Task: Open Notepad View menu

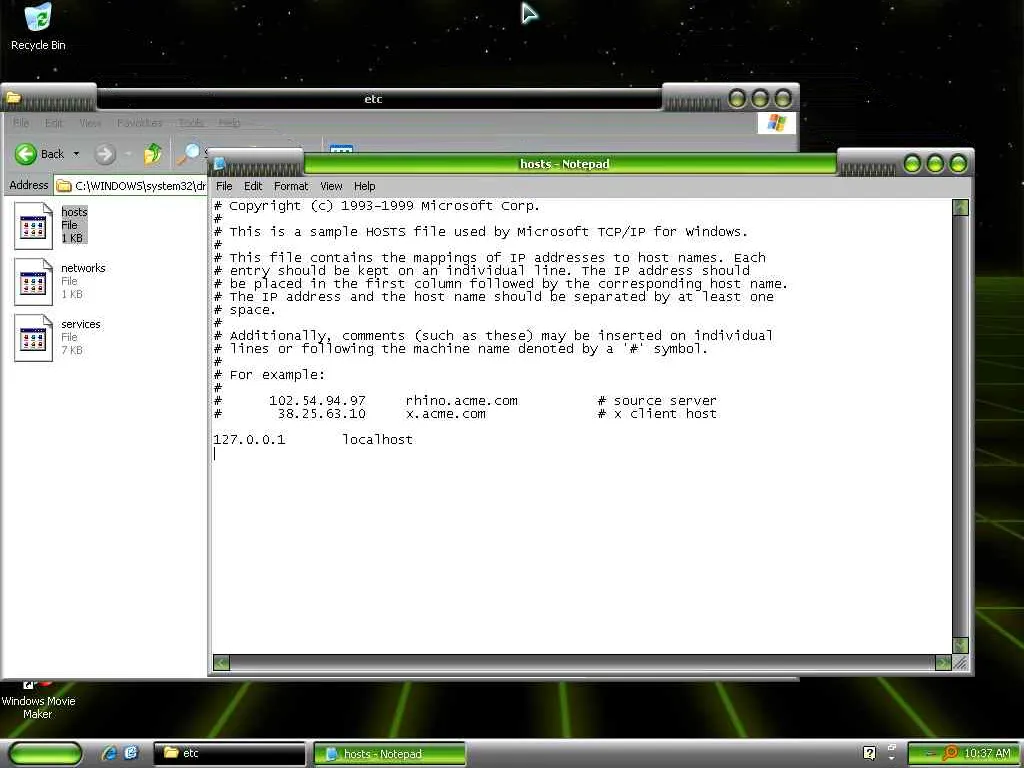Action: click(x=331, y=186)
